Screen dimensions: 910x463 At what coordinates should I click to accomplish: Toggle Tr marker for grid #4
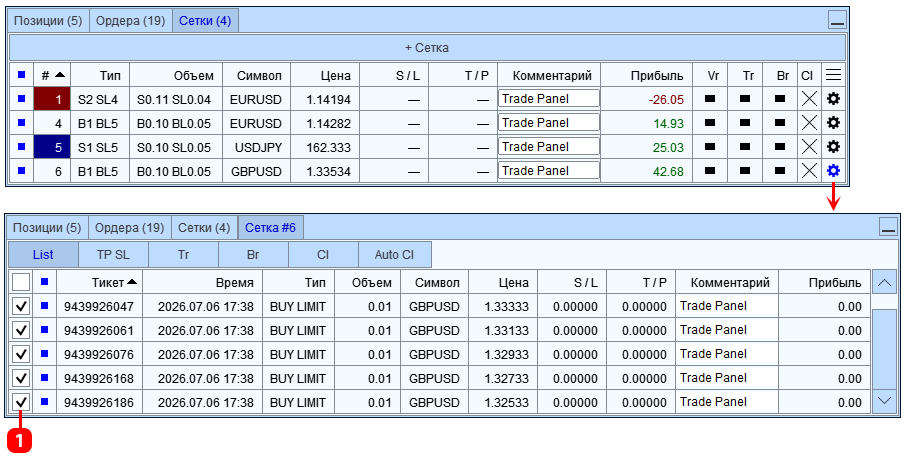(745, 123)
